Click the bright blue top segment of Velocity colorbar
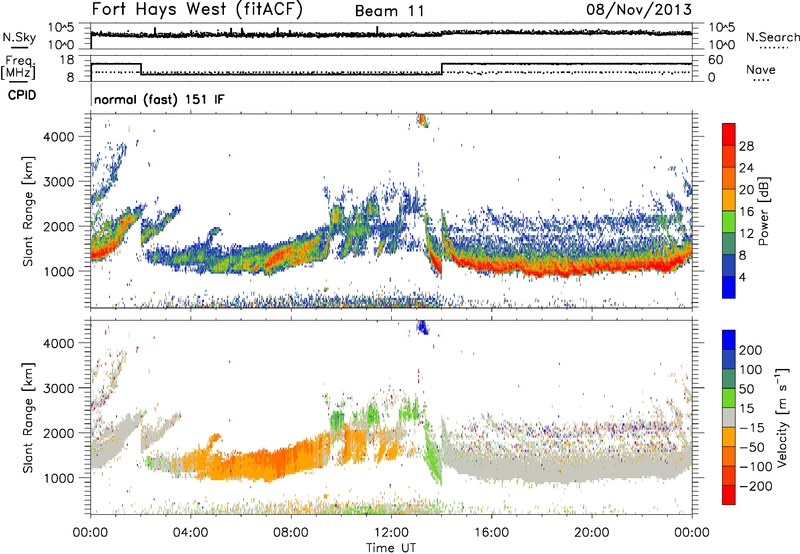The image size is (800, 554). pyautogui.click(x=729, y=340)
